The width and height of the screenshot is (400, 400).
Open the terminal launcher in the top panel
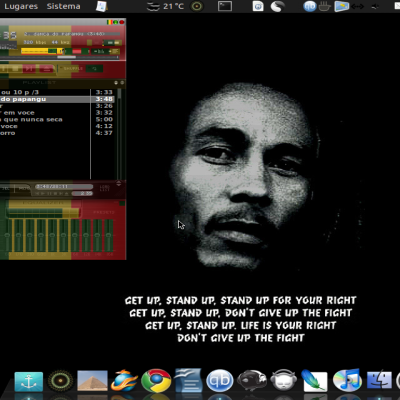click(x=225, y=6)
